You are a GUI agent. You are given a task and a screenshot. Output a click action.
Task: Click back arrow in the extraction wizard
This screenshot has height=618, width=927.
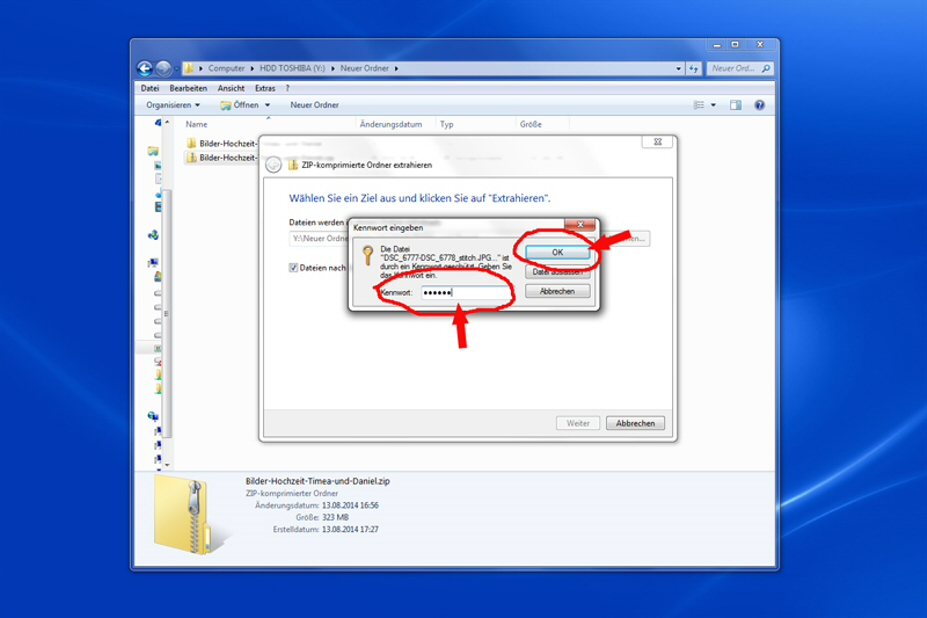click(273, 165)
